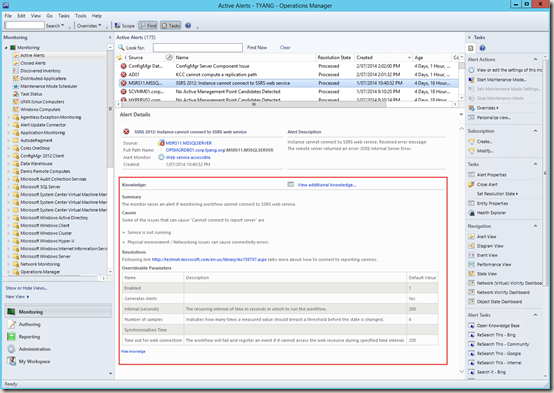
Task: Click the Look for input field
Action: [198, 47]
